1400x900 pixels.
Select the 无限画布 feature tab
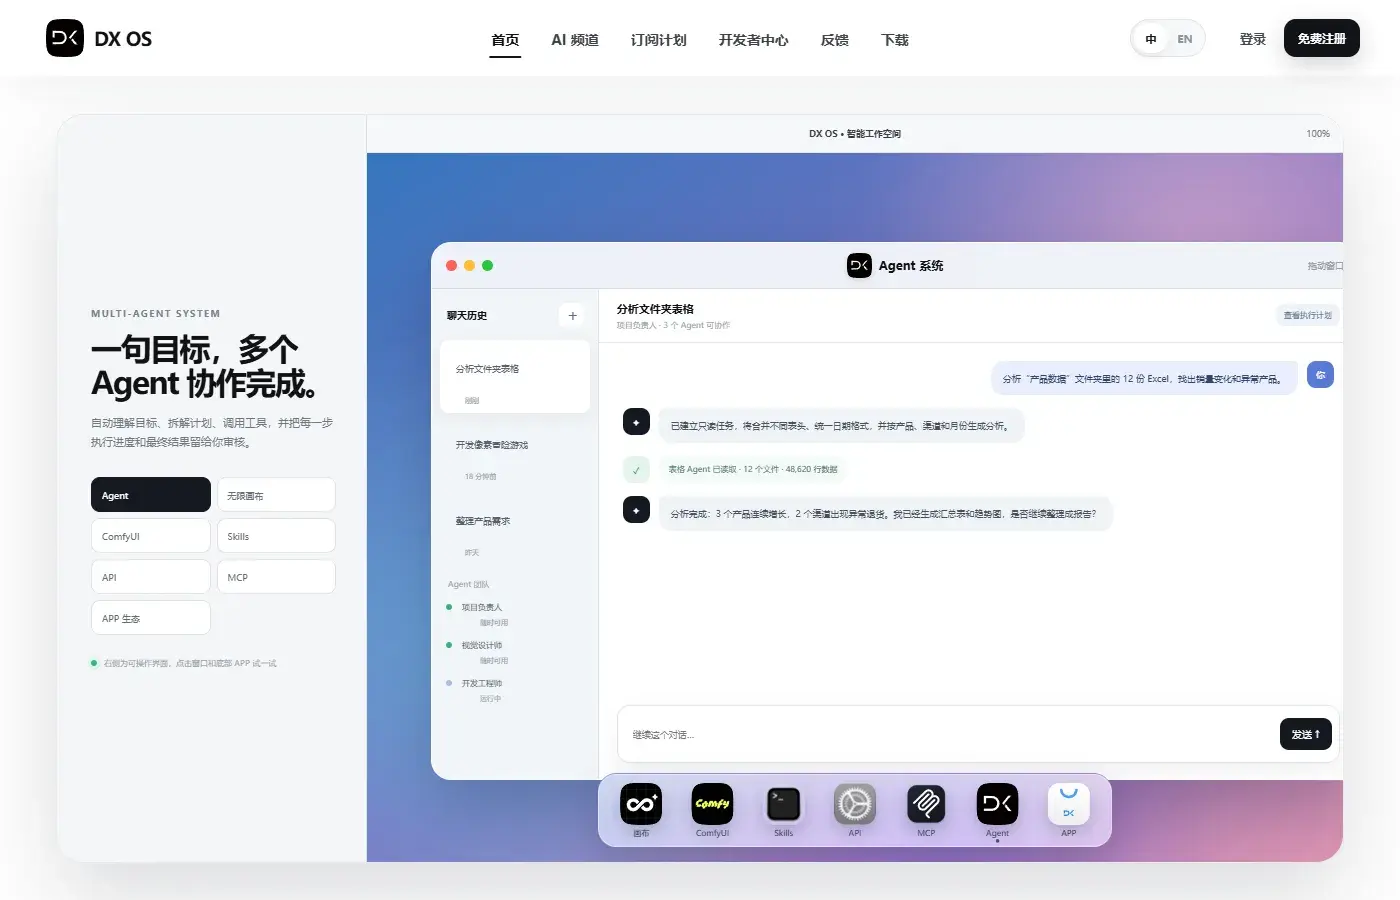[276, 495]
